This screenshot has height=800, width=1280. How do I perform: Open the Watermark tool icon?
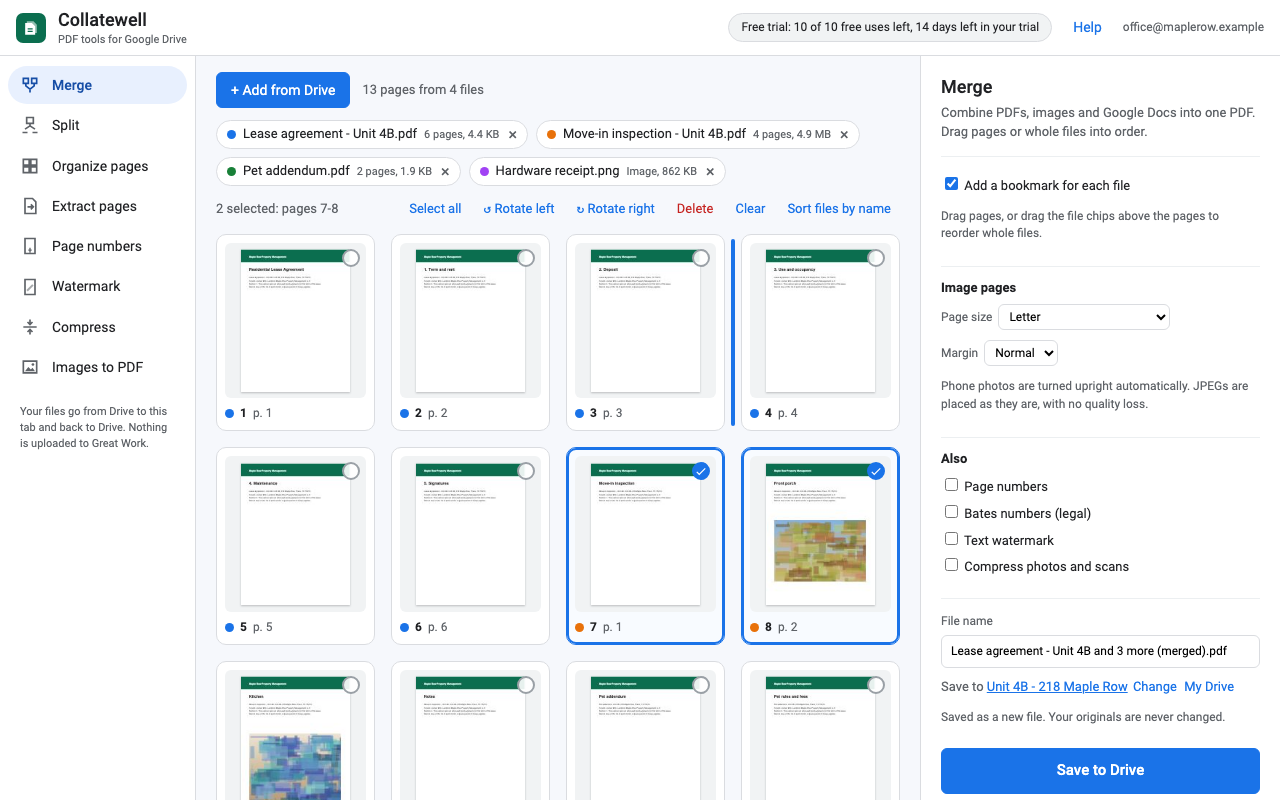(x=30, y=286)
